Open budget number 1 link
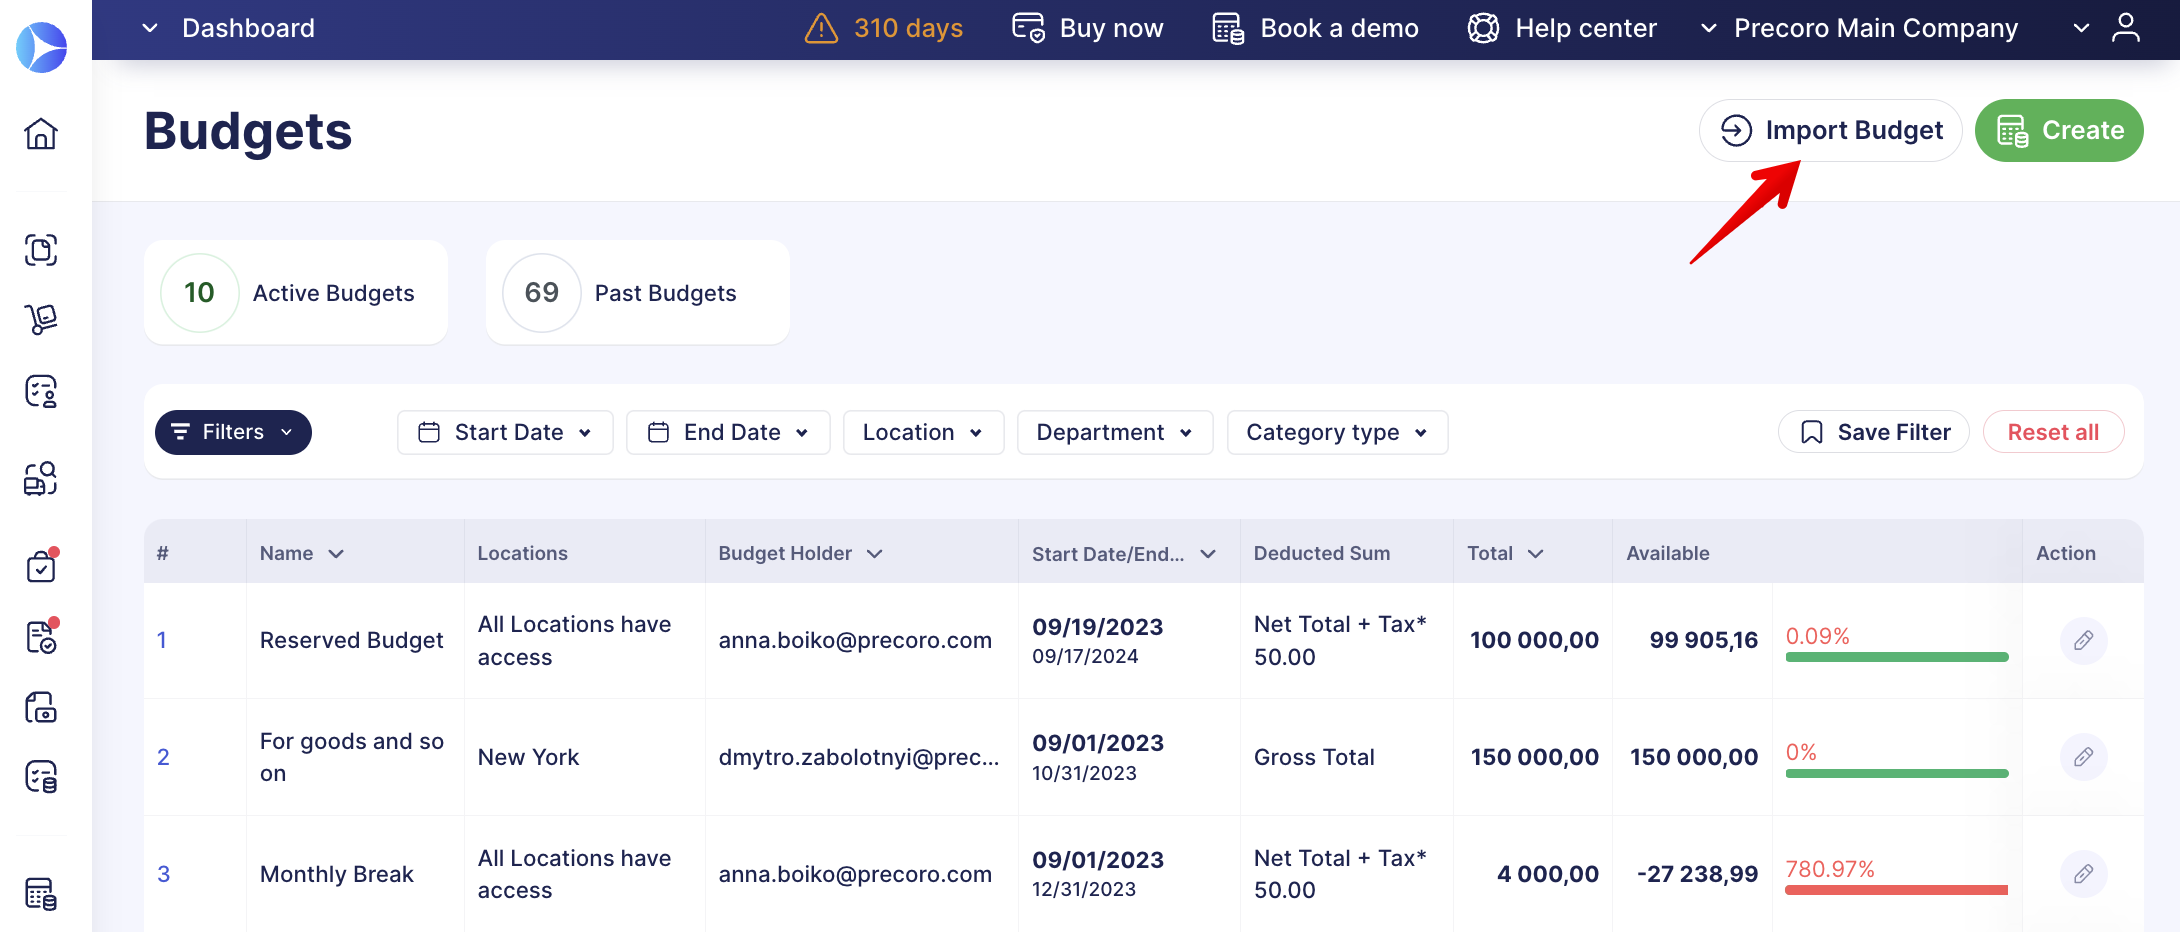 coord(162,640)
